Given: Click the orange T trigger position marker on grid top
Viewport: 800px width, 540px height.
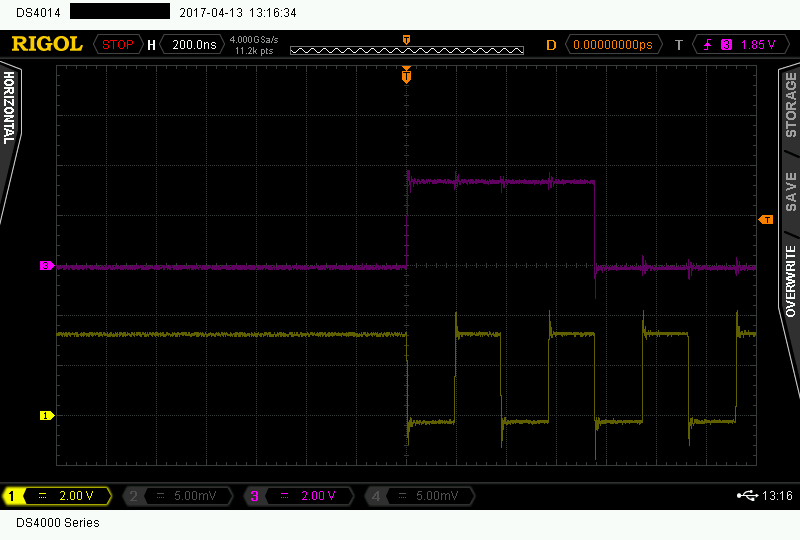Looking at the screenshot, I should pos(407,75).
